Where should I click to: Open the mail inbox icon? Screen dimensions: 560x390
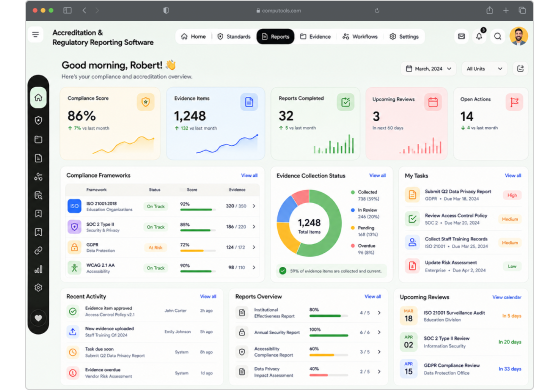coord(461,36)
